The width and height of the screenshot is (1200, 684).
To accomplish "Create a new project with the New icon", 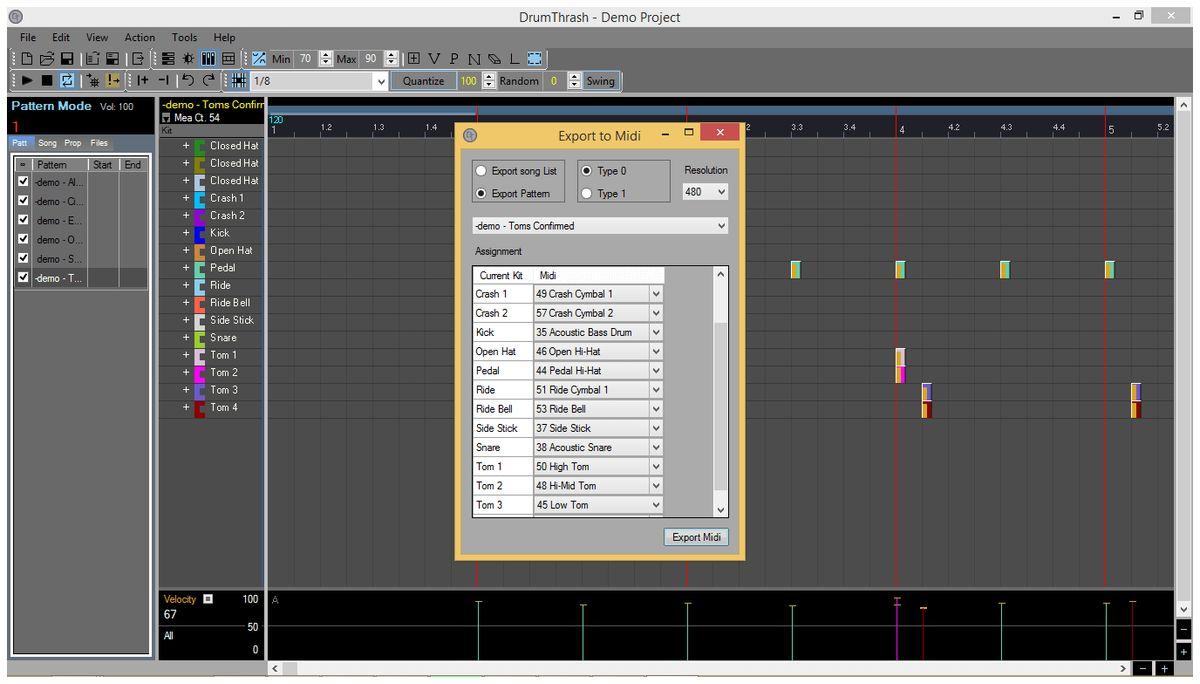I will 27,59.
